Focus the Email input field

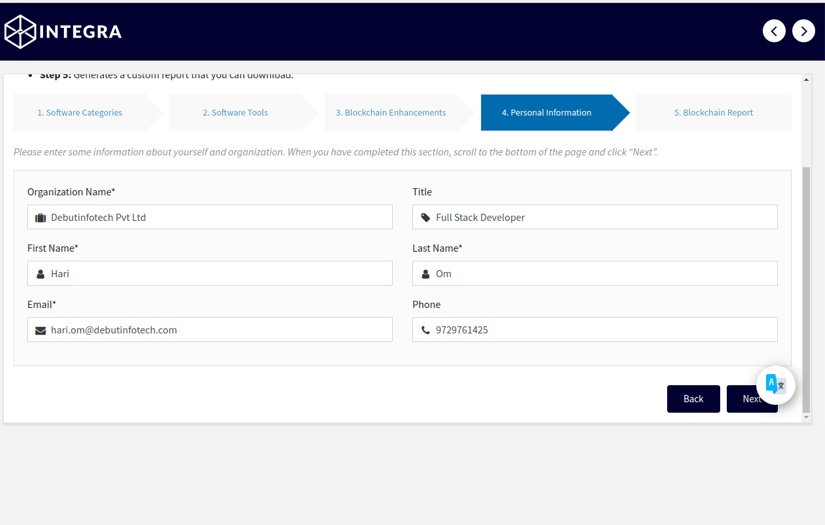click(x=210, y=330)
